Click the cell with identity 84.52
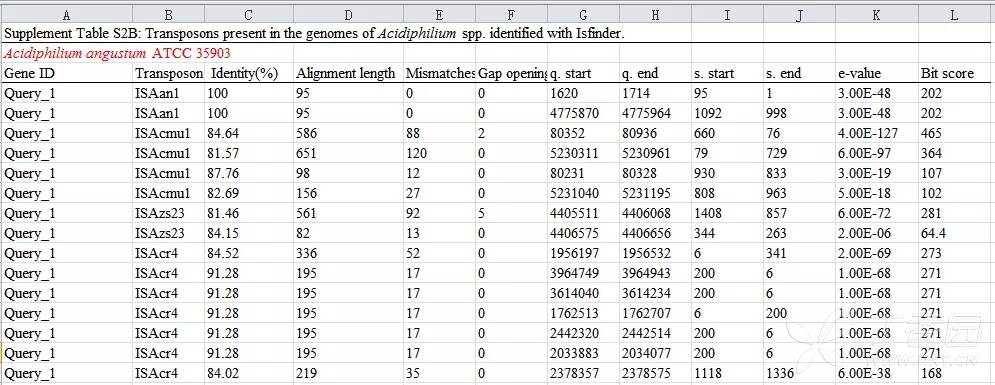The image size is (995, 385). (x=248, y=253)
